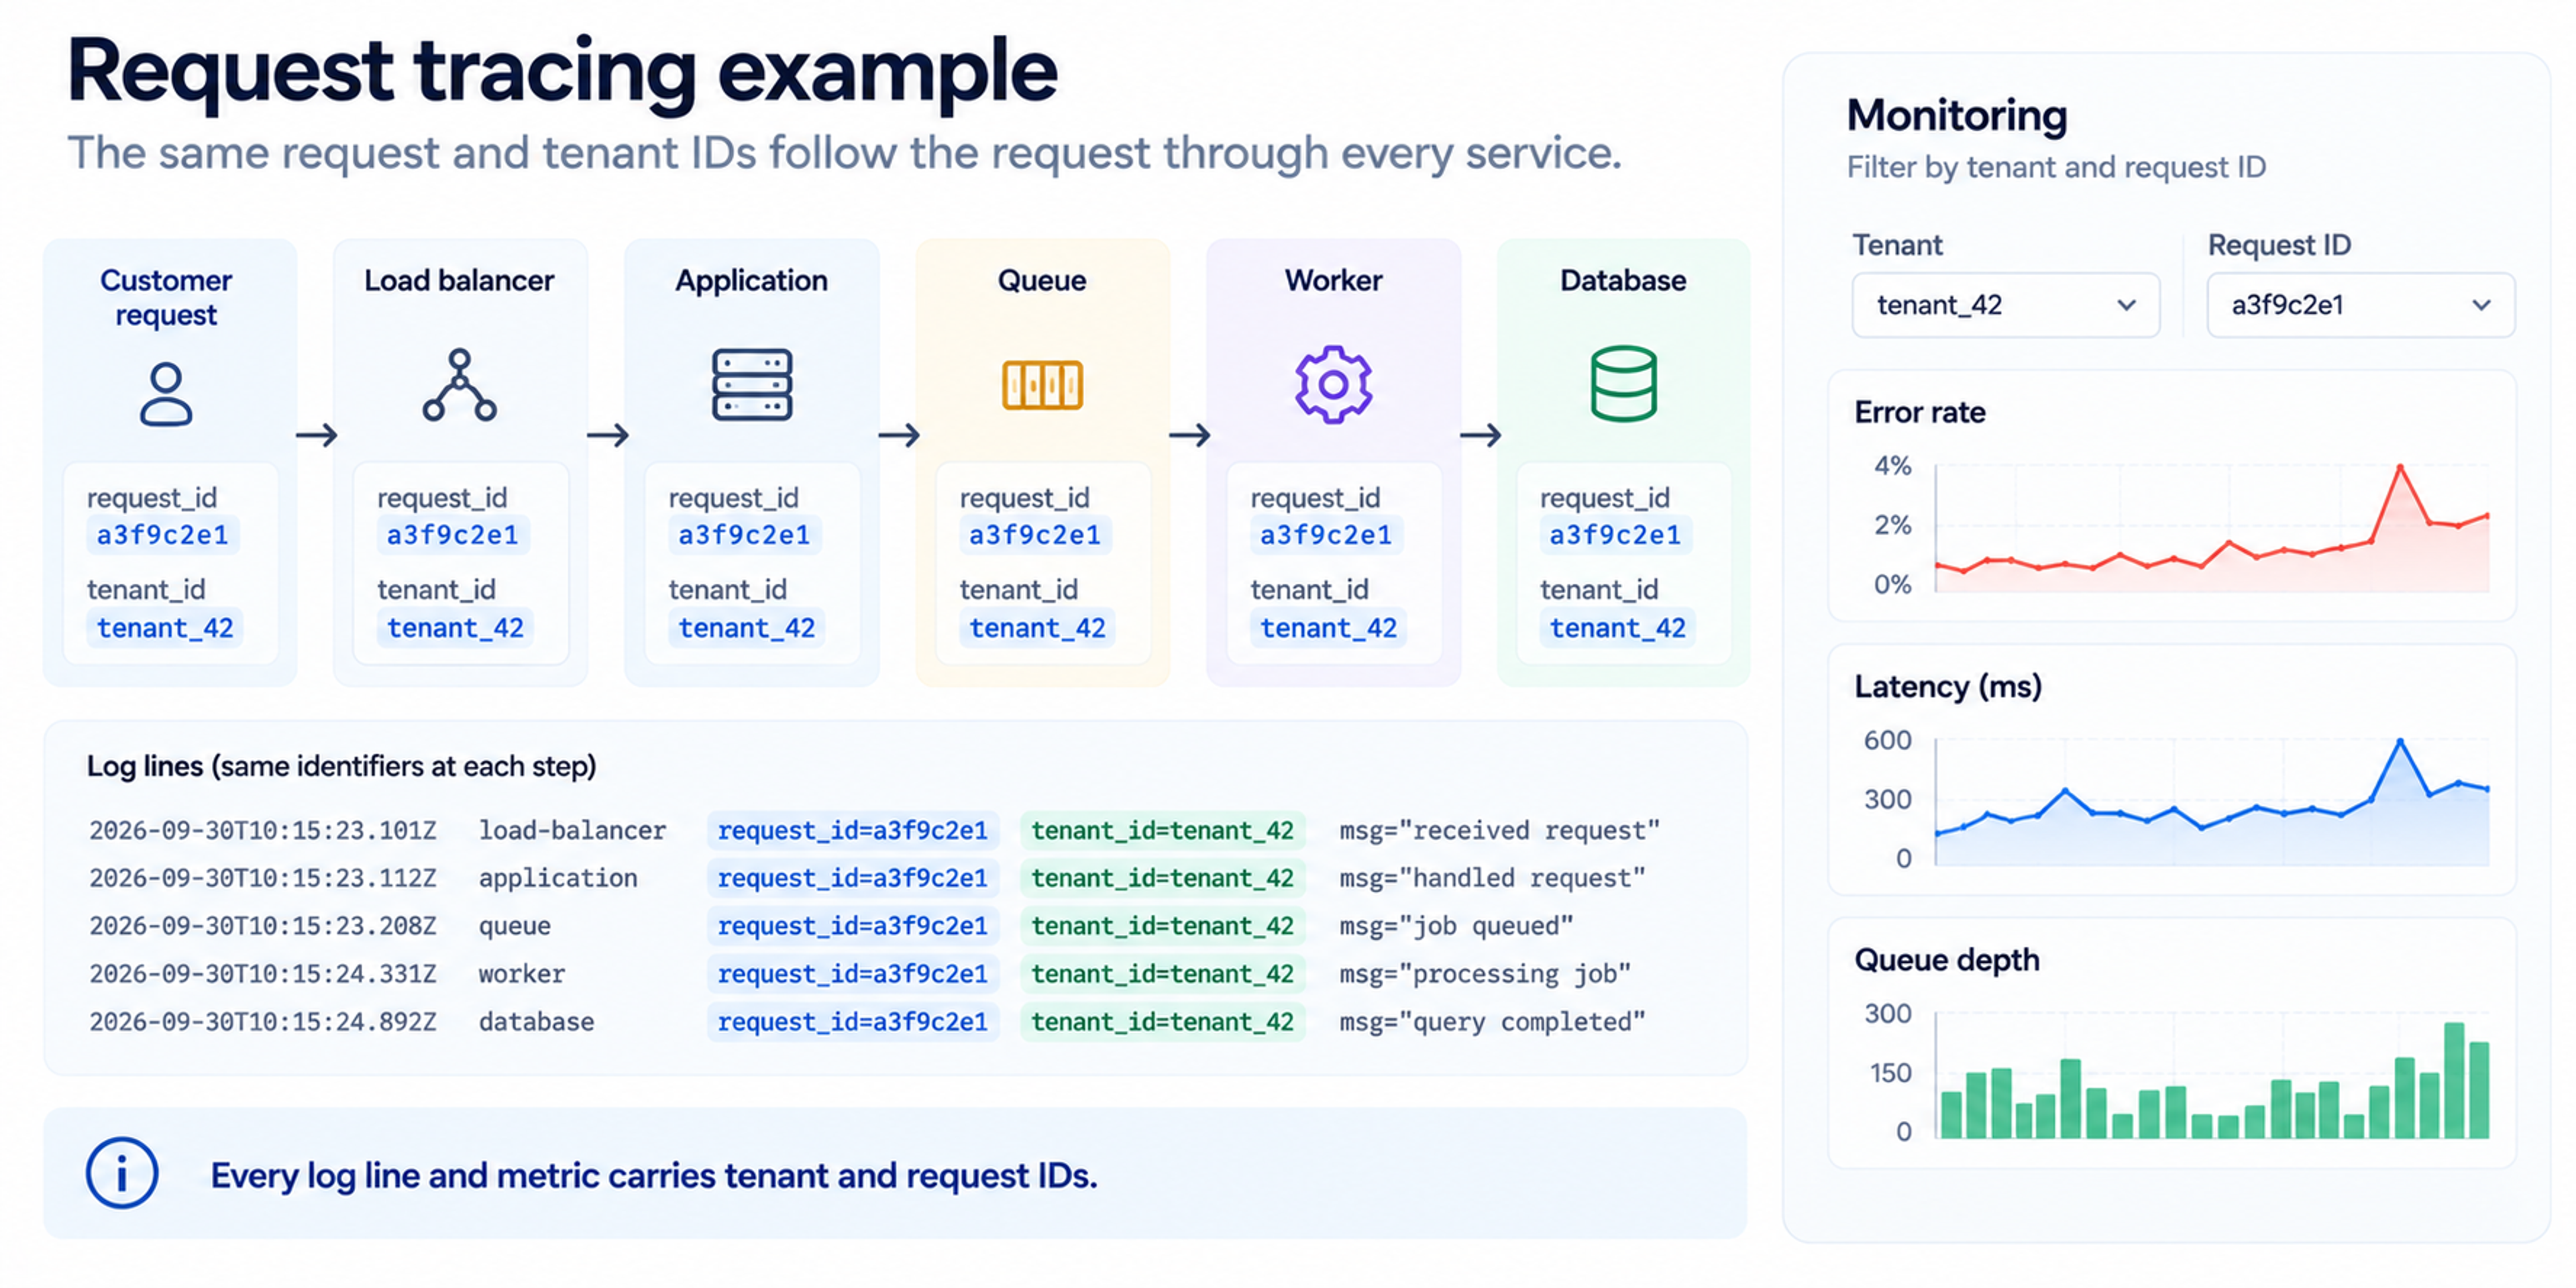Viewport: 2576px width, 1288px height.
Task: Click the Application server icon
Action: point(752,384)
